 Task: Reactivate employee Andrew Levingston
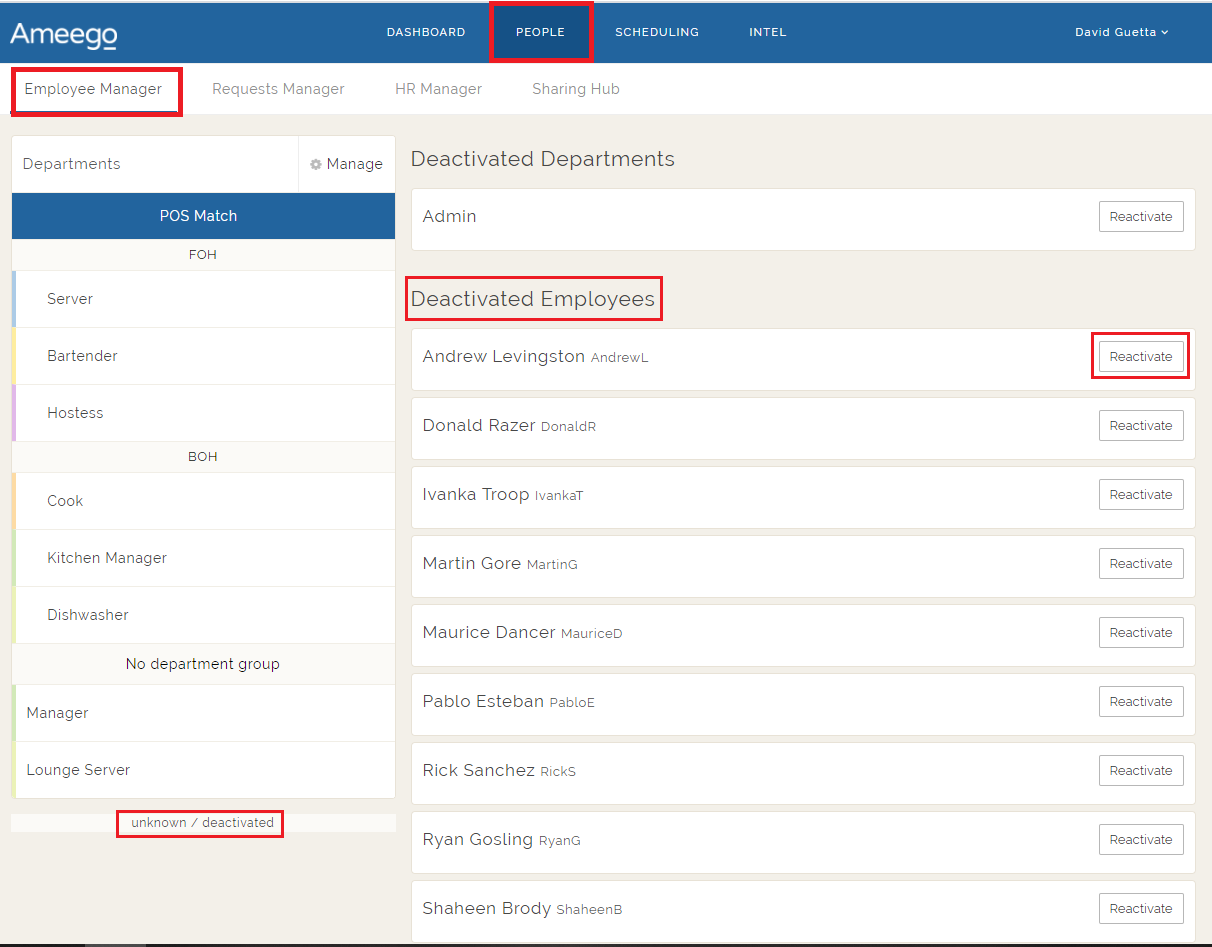click(x=1140, y=357)
